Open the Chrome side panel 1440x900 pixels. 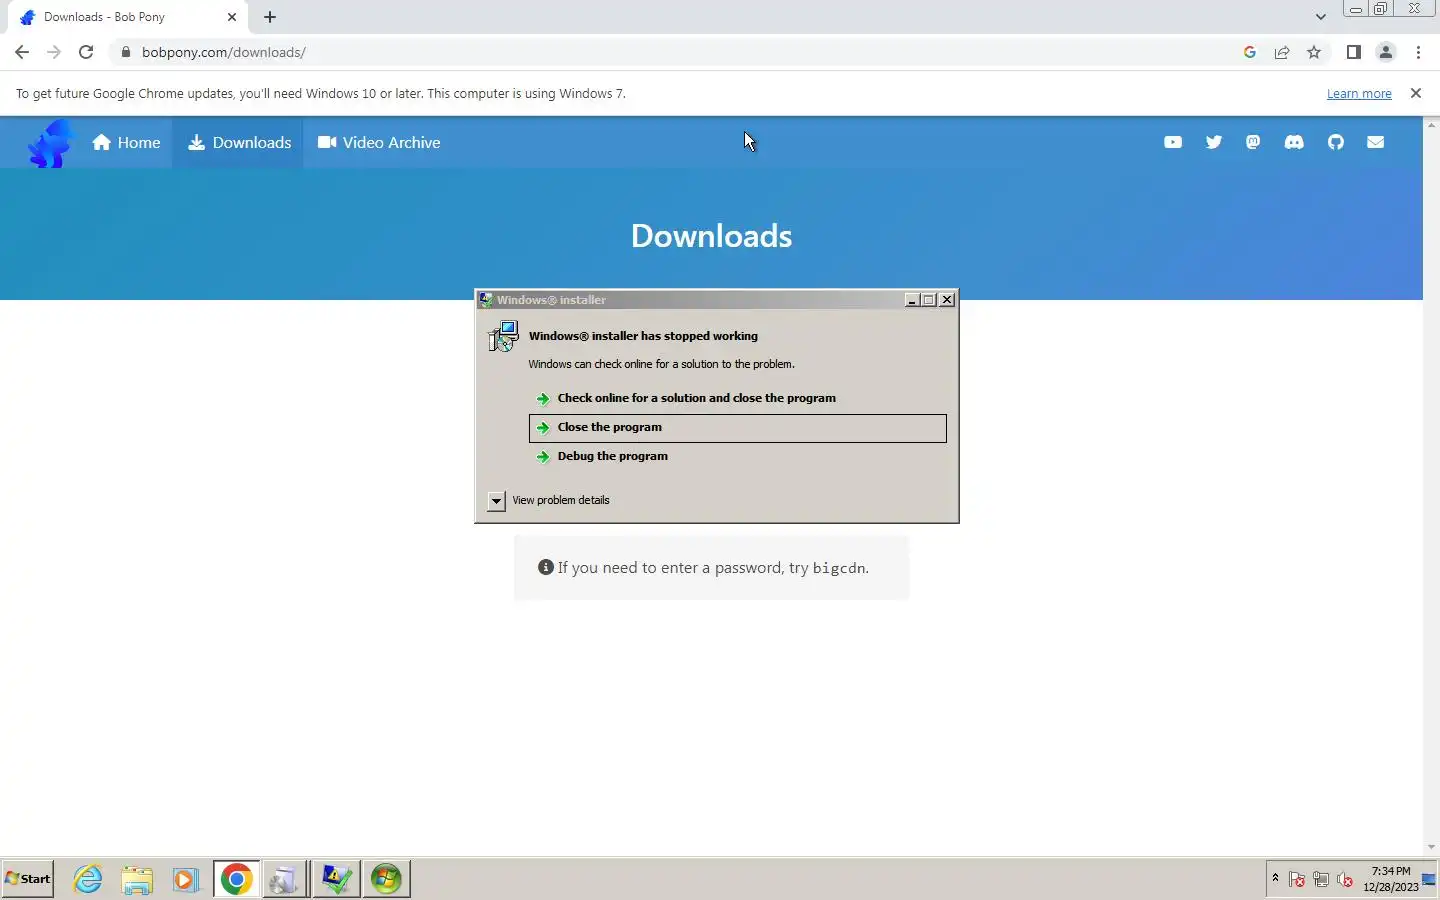coord(1353,52)
